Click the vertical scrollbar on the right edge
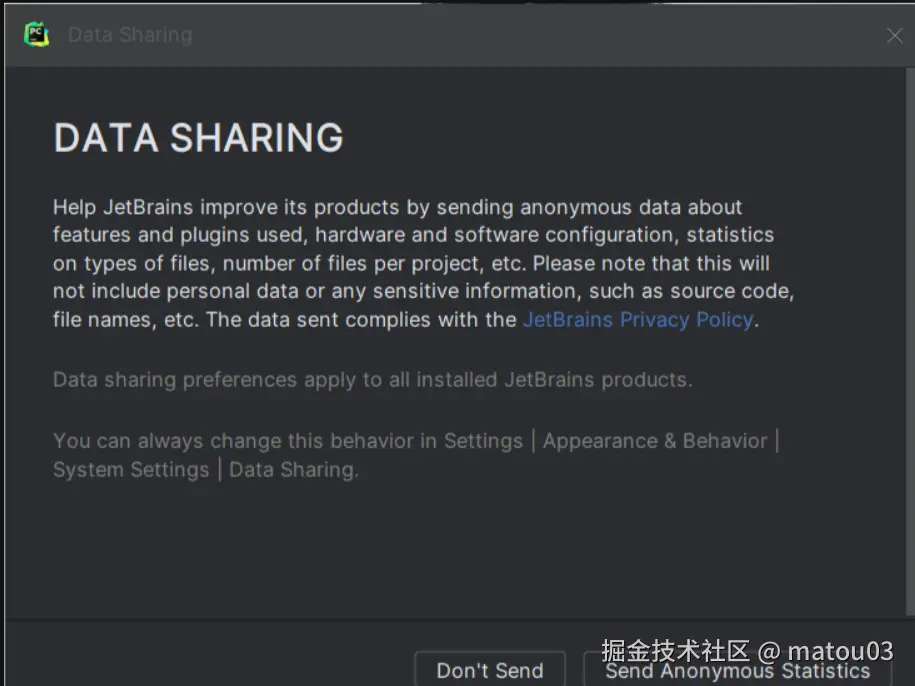Image resolution: width=915 pixels, height=686 pixels. [x=910, y=341]
